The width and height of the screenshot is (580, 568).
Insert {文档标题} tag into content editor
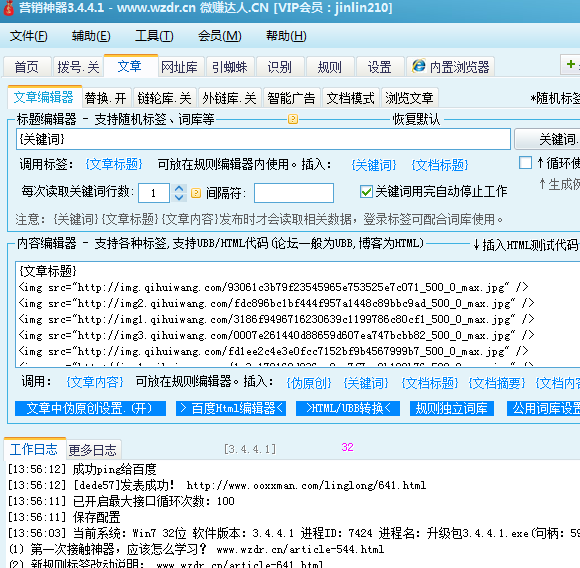click(430, 383)
